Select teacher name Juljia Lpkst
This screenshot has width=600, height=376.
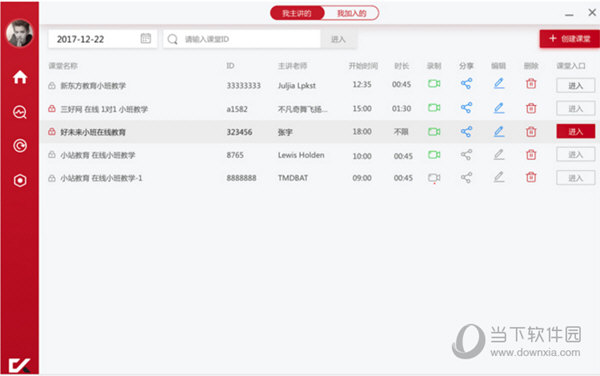tap(297, 86)
